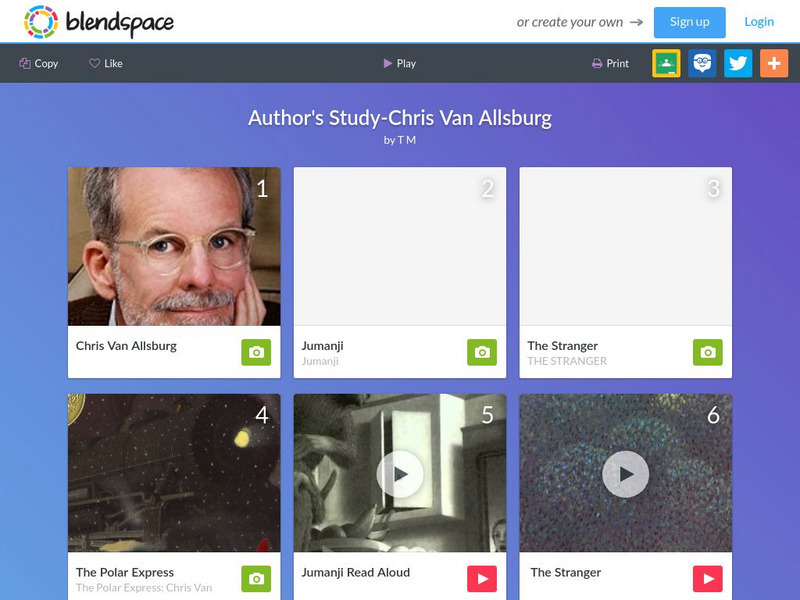Click camera icon on Jumanji tile

click(482, 352)
